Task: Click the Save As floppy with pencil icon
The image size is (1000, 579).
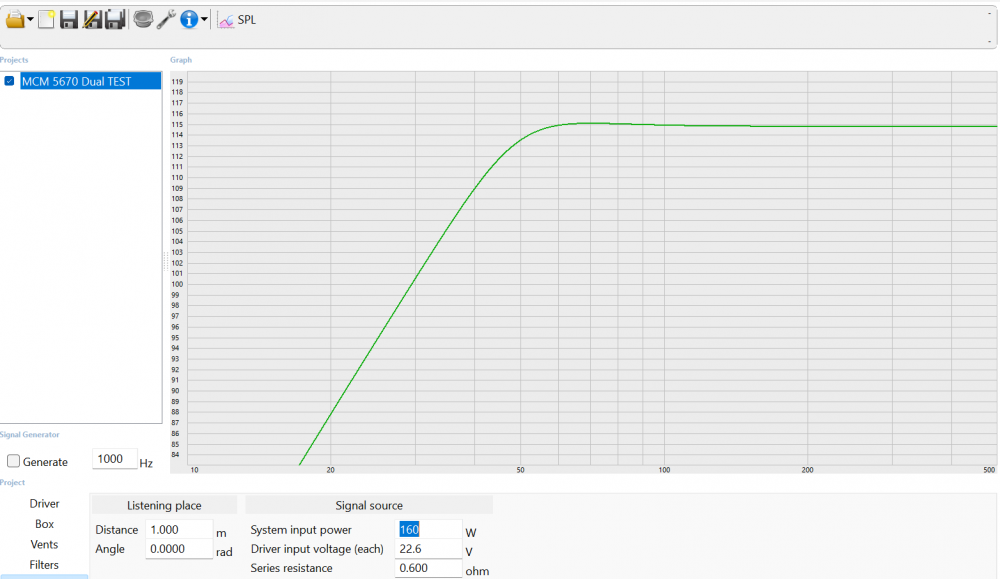Action: 92,19
